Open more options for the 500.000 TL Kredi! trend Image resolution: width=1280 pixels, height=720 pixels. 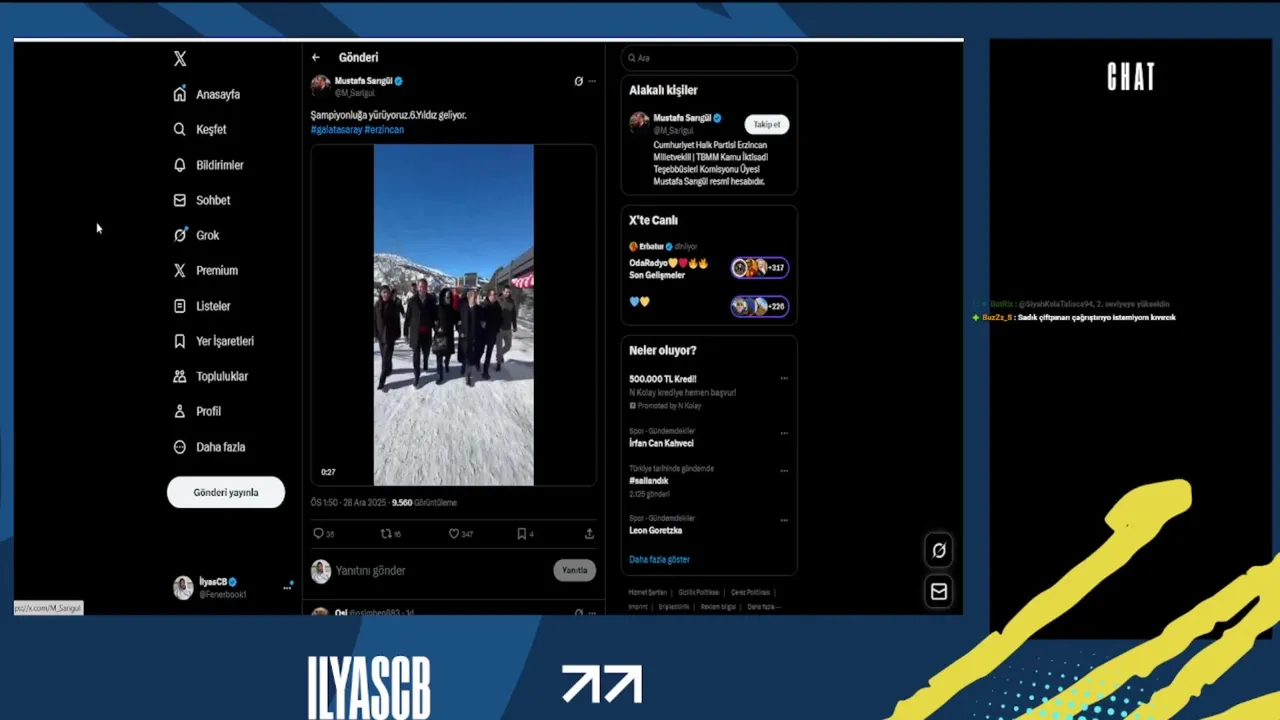pyautogui.click(x=784, y=379)
